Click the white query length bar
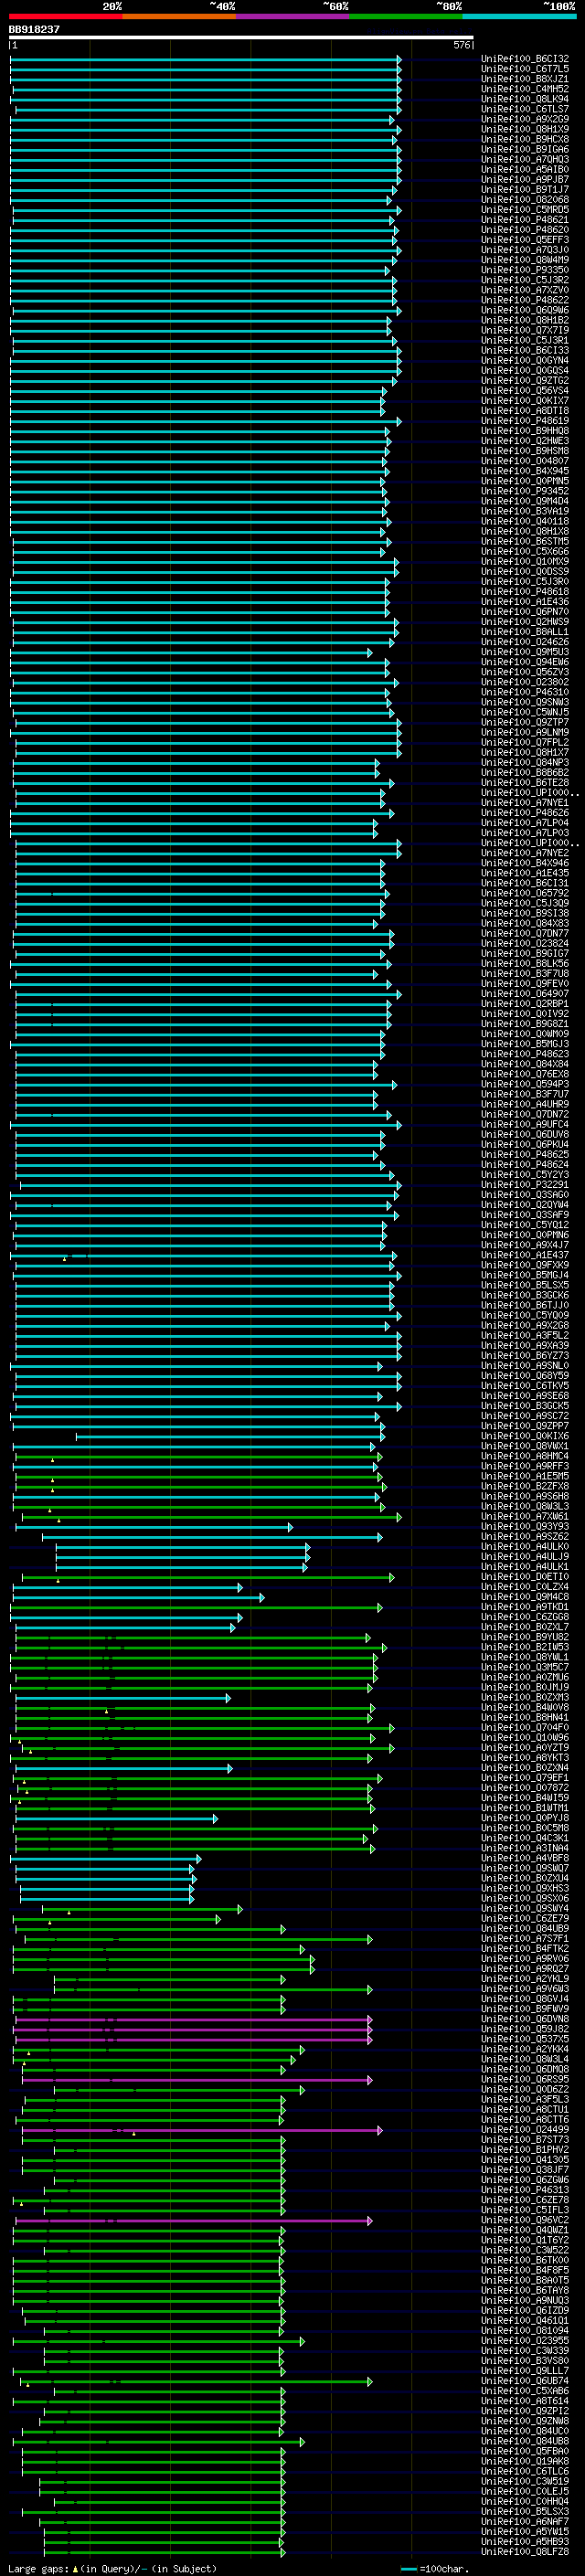Screen dimensions: 585x2576 point(241,37)
